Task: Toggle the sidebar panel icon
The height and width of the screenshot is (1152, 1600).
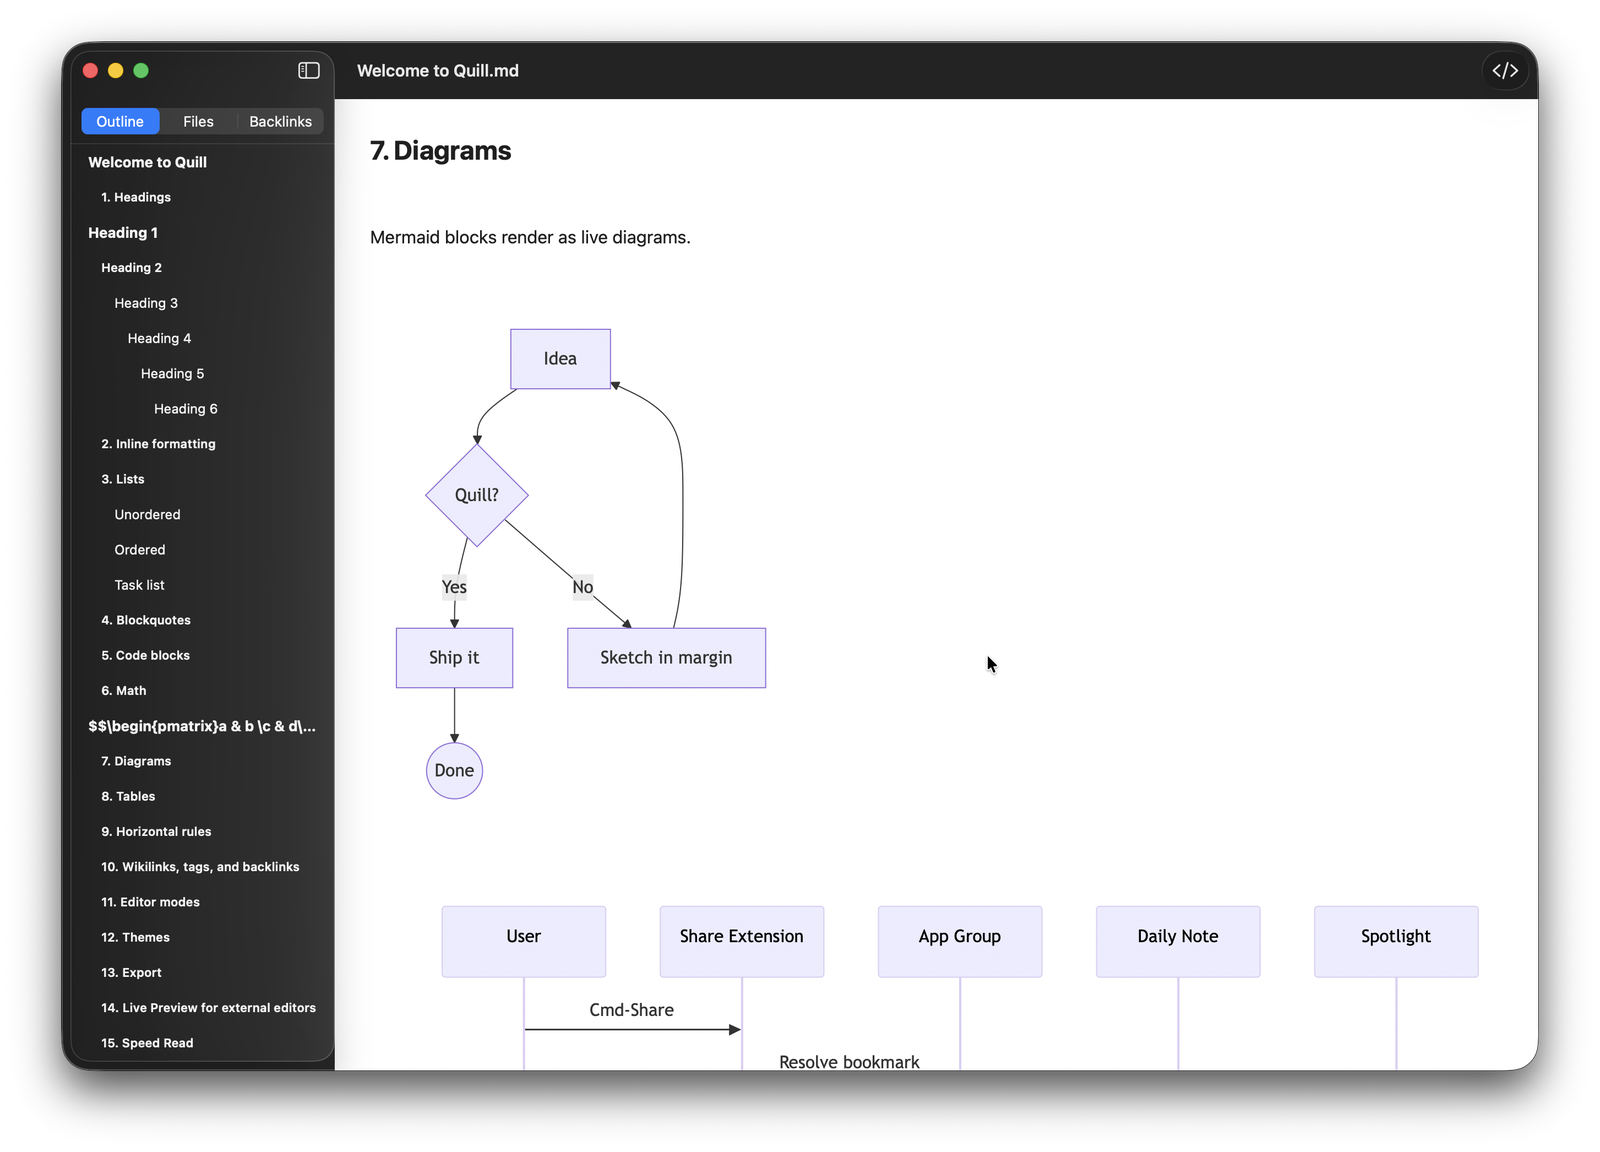Action: [x=309, y=70]
